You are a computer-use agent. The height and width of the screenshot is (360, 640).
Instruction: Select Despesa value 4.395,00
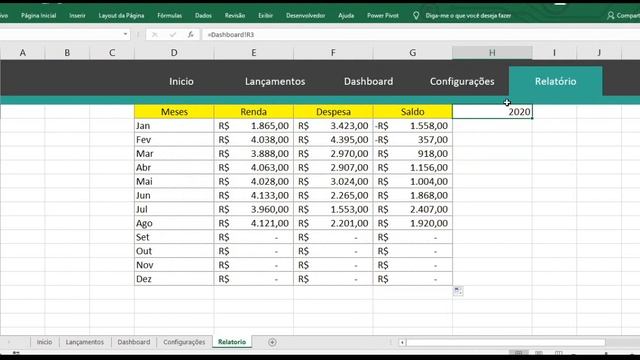[333, 140]
